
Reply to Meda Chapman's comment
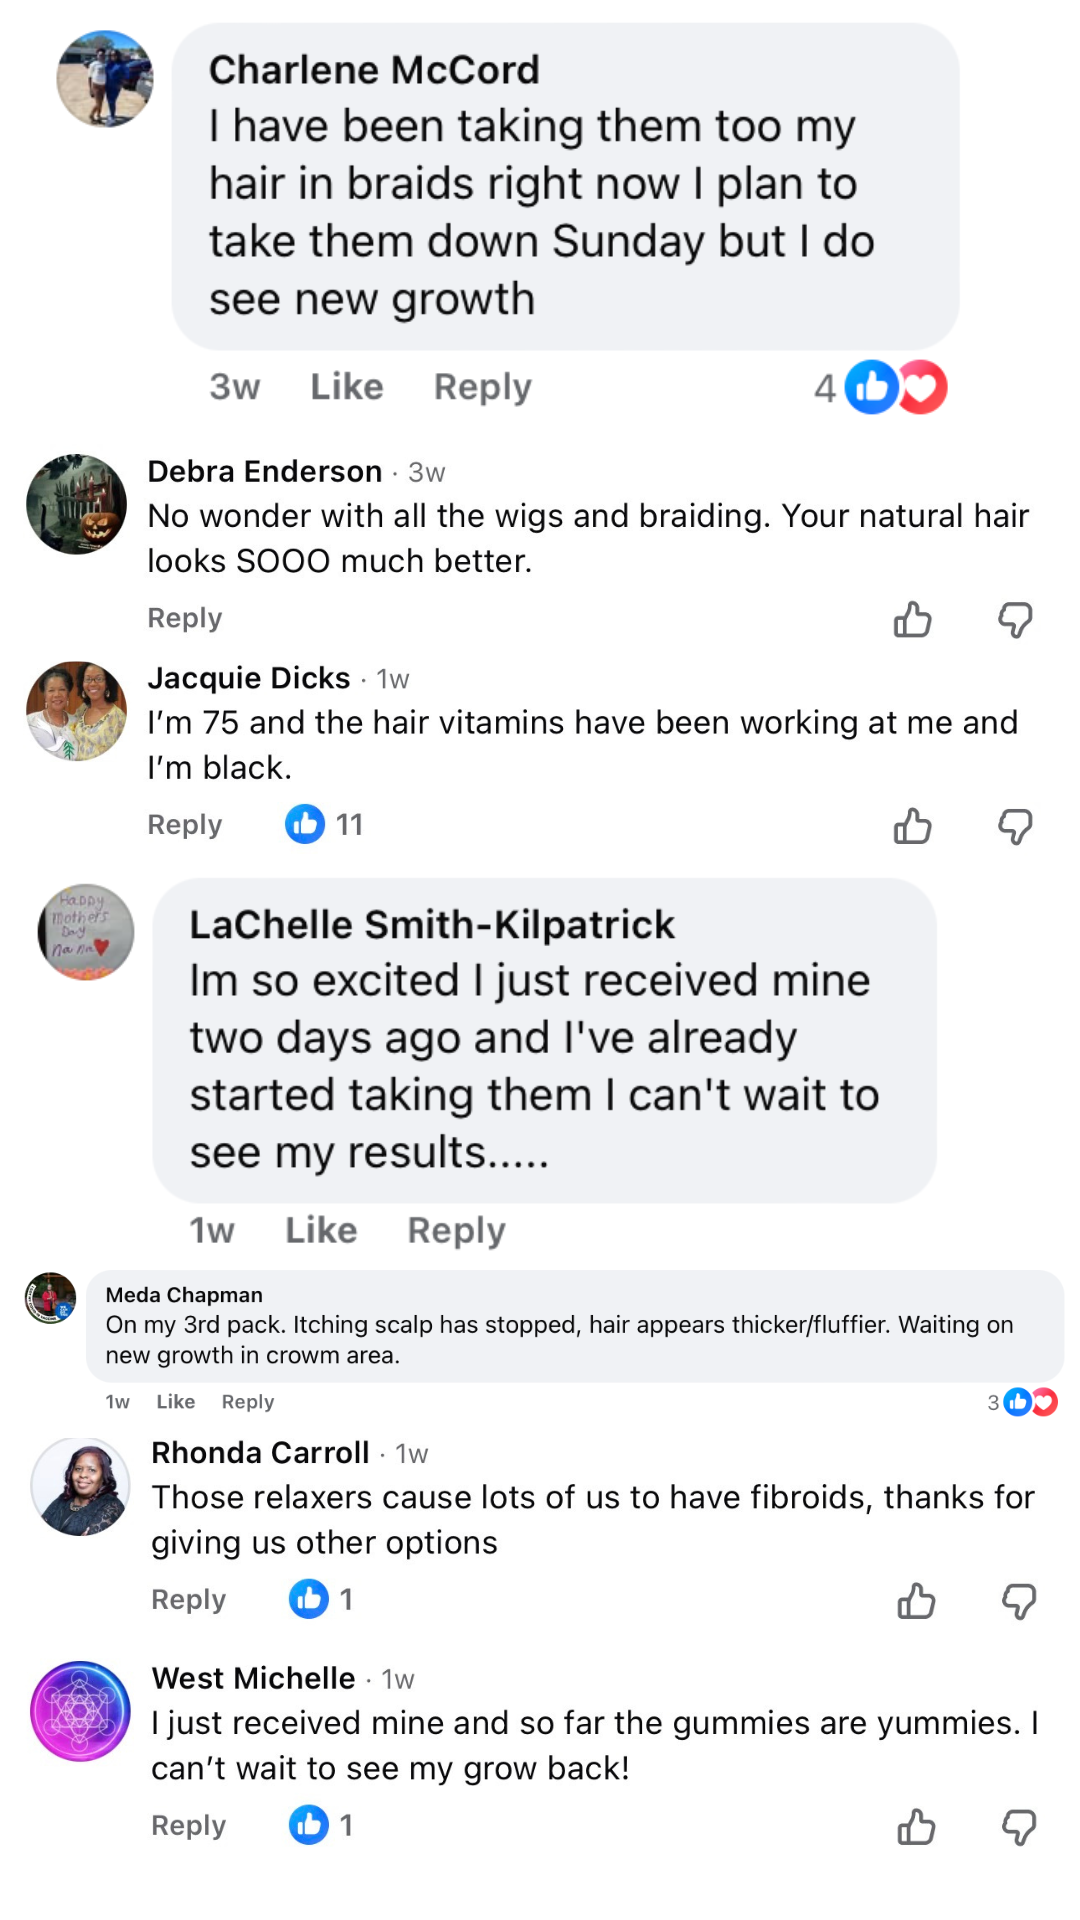coord(248,1402)
